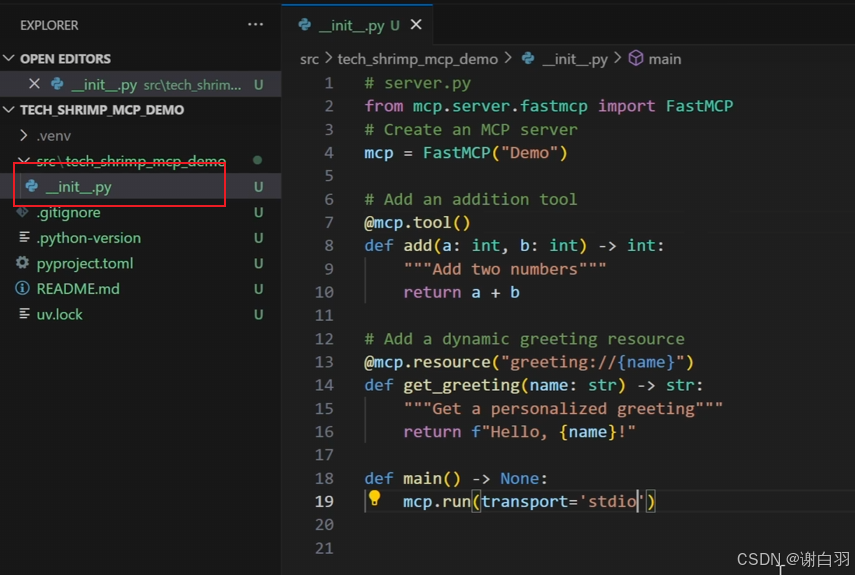Collapse the TECH_SHRIMP_MCP_DEMO folder section
This screenshot has width=855, height=575.
[x=9, y=110]
